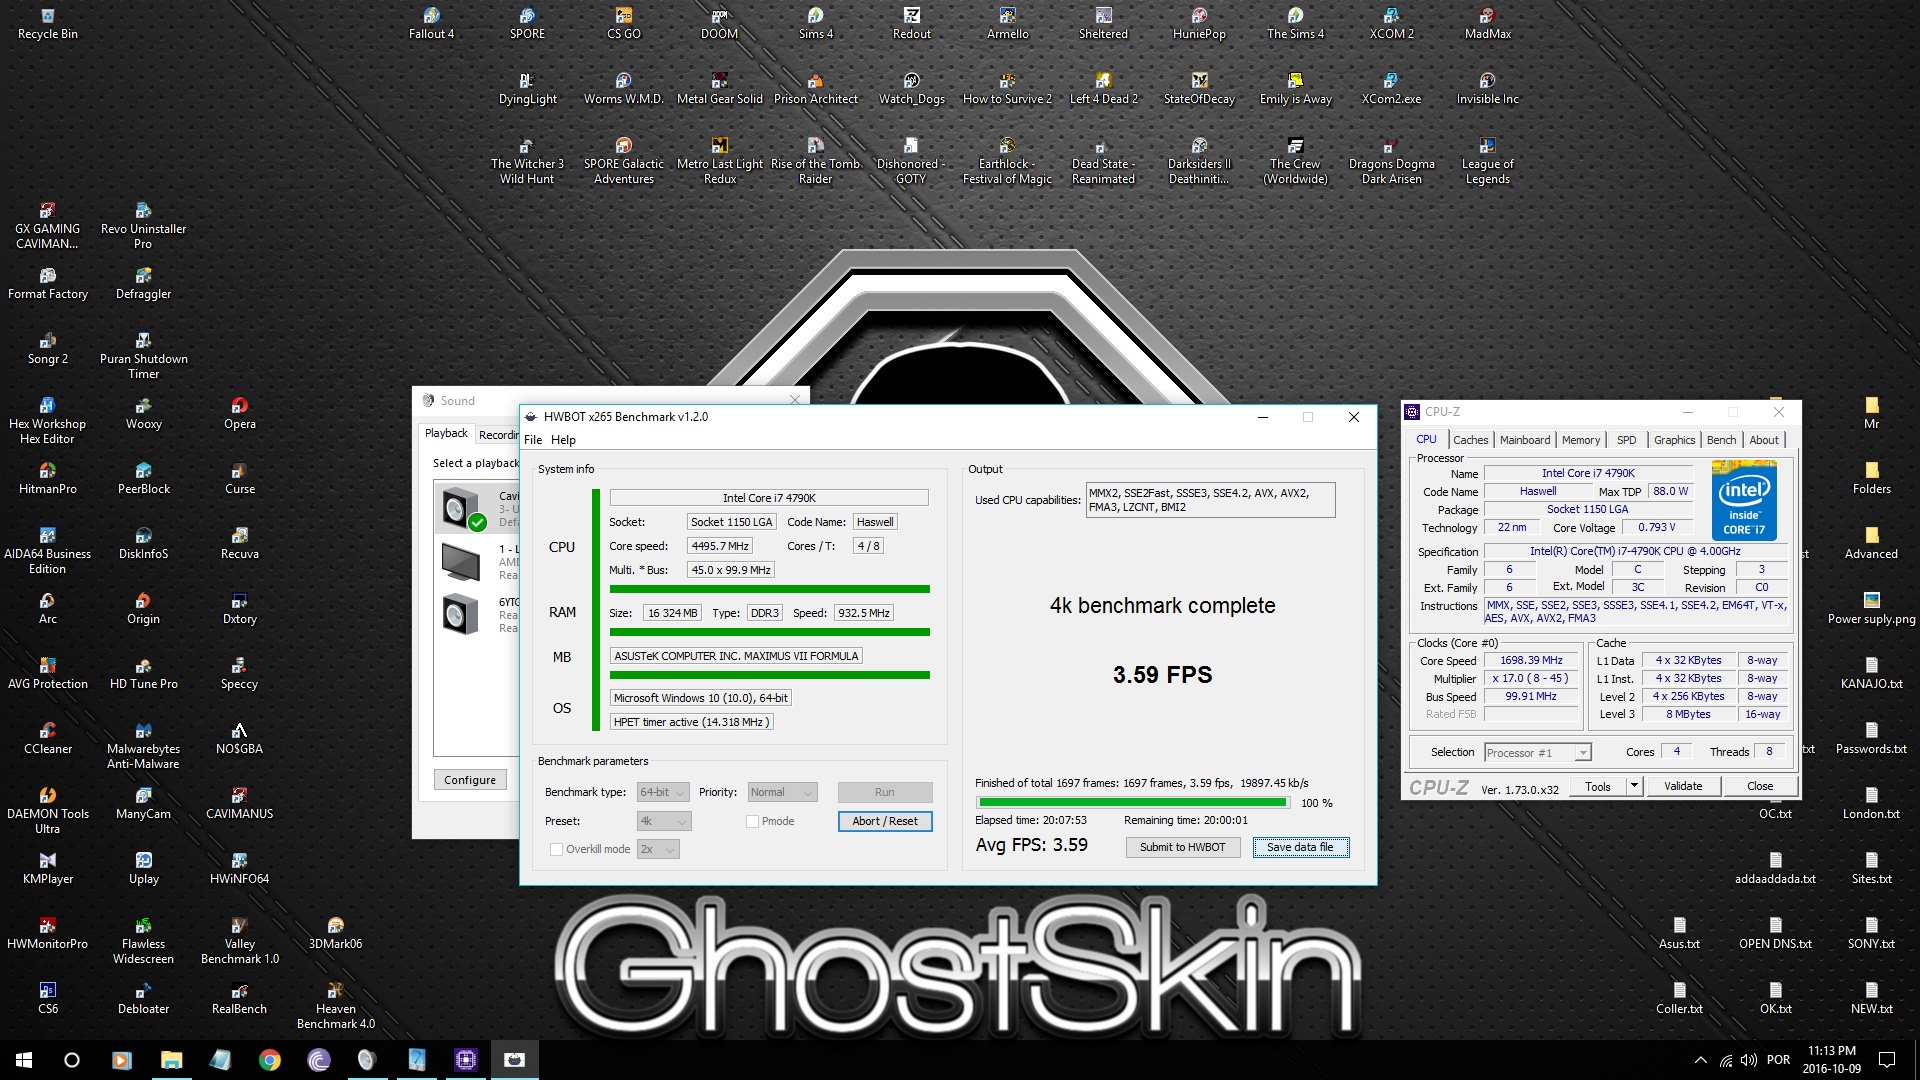
Task: Open the CPU-Z Processor #1 selection dropdown
Action: (1538, 752)
